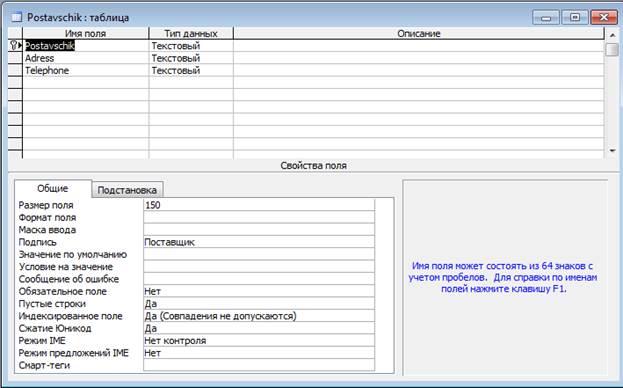
Task: Click the Имя поля column header
Action: [x=86, y=33]
